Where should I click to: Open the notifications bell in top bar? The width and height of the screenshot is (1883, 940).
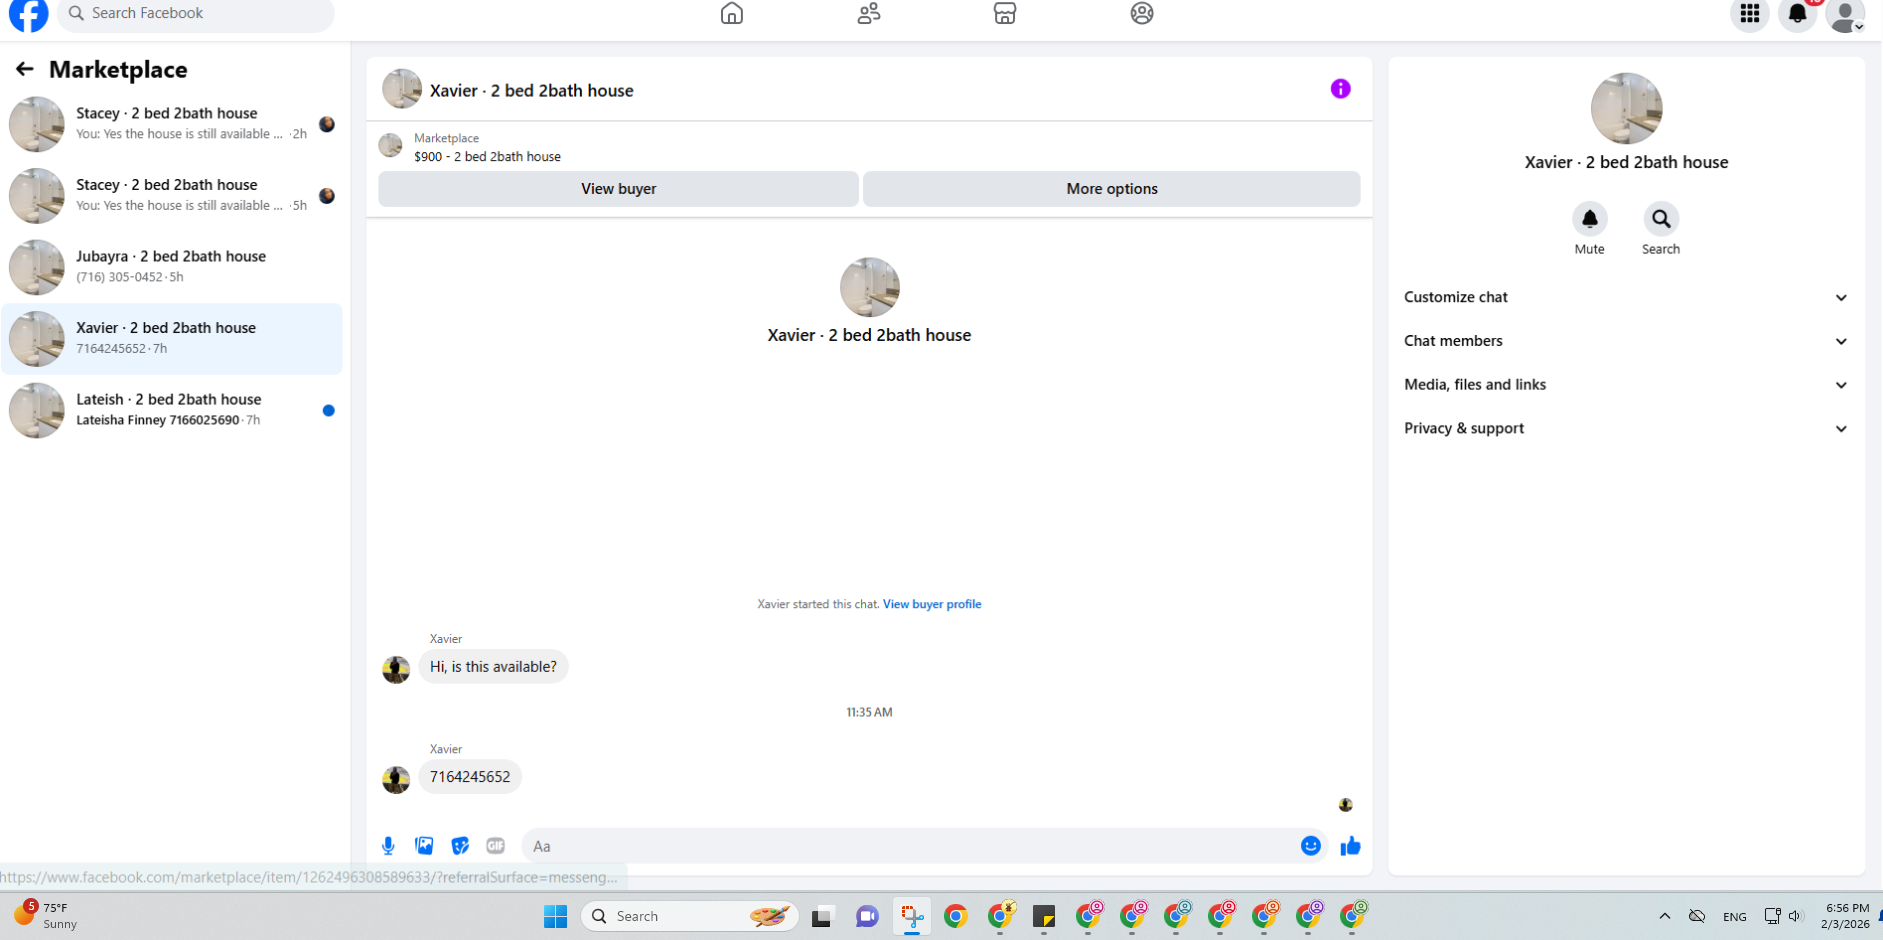click(1798, 14)
